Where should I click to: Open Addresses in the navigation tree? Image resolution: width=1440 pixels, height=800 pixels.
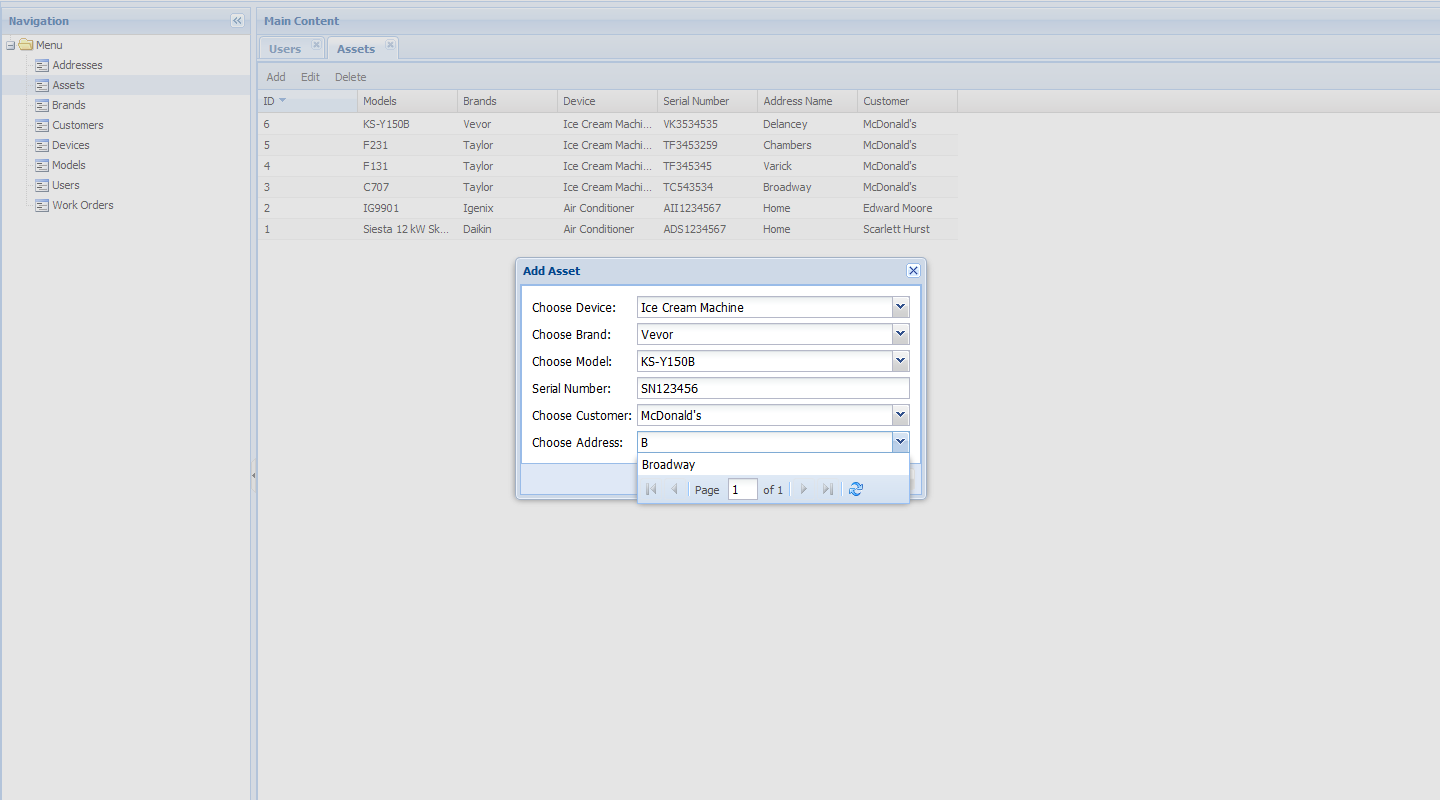(x=77, y=65)
